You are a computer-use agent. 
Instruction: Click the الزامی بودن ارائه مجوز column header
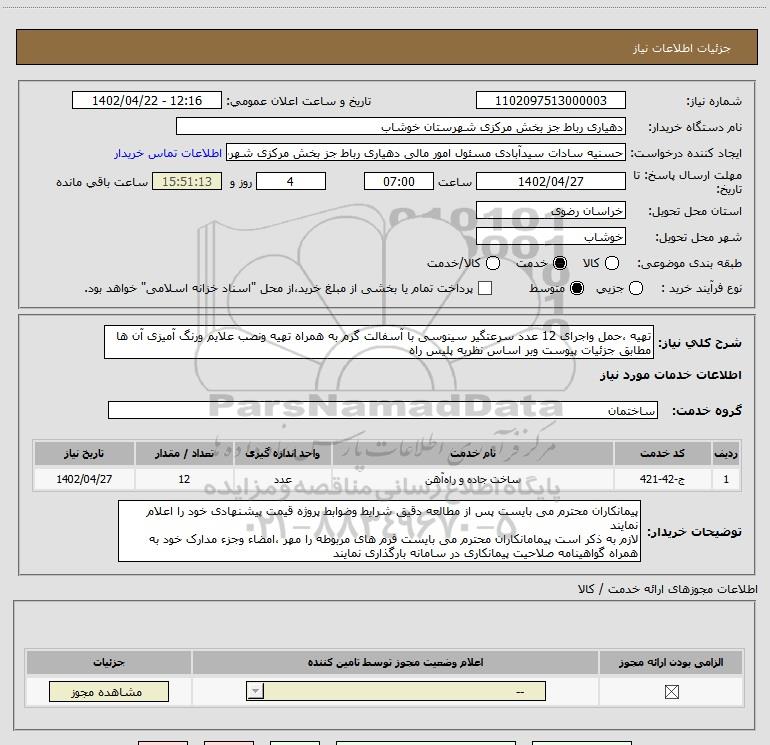click(x=671, y=662)
